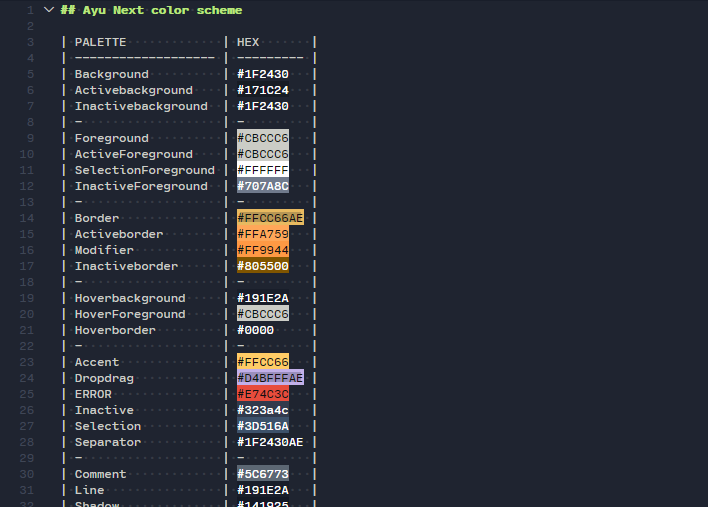This screenshot has height=507, width=708.
Task: Click hex value #171C24
Action: point(263,90)
